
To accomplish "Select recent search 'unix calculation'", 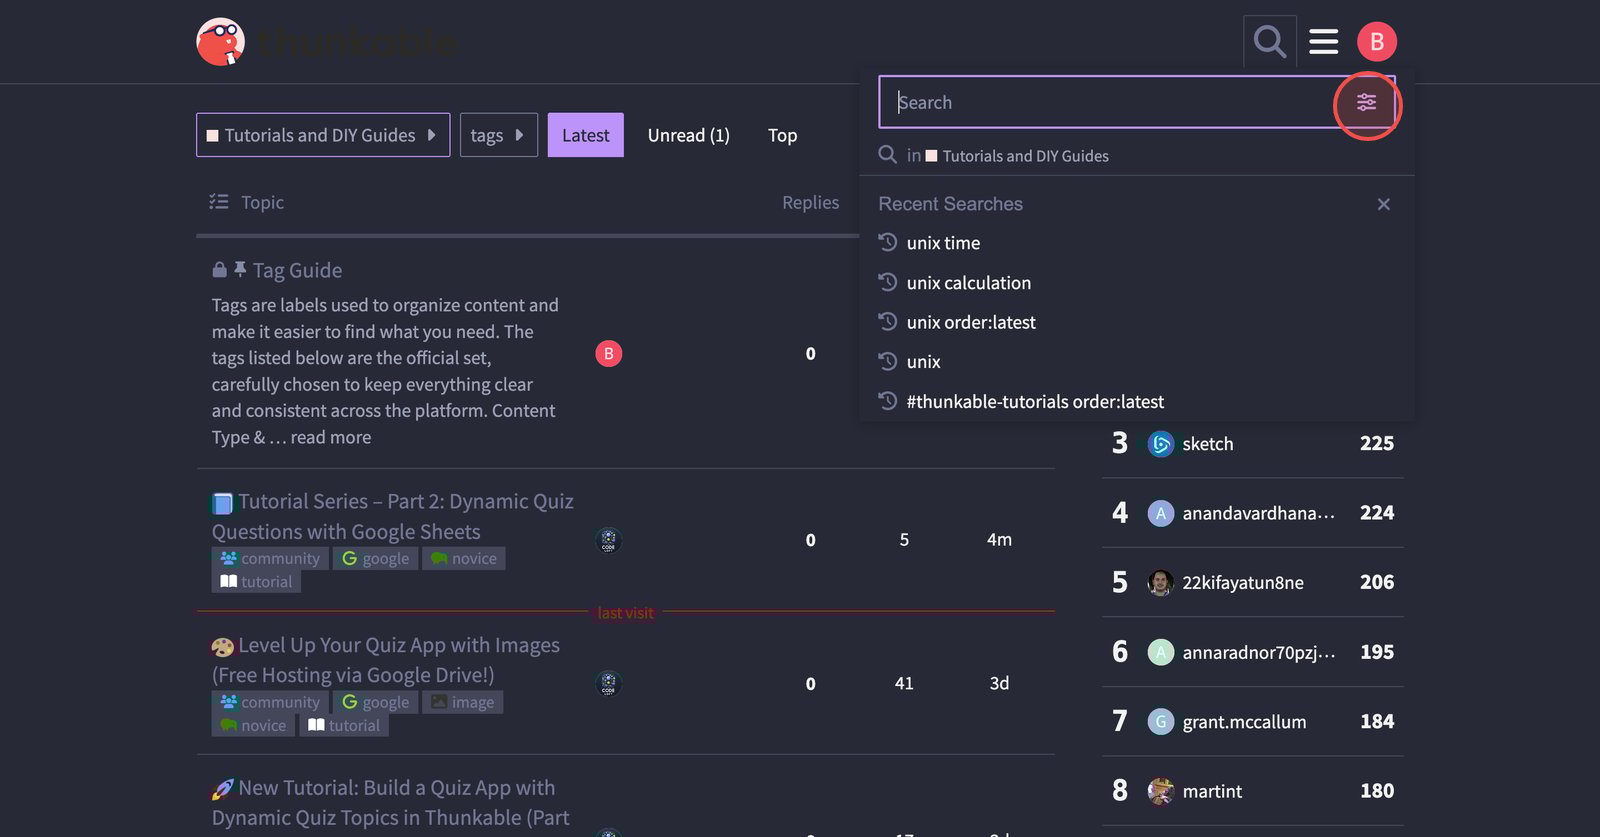I will [x=968, y=283].
